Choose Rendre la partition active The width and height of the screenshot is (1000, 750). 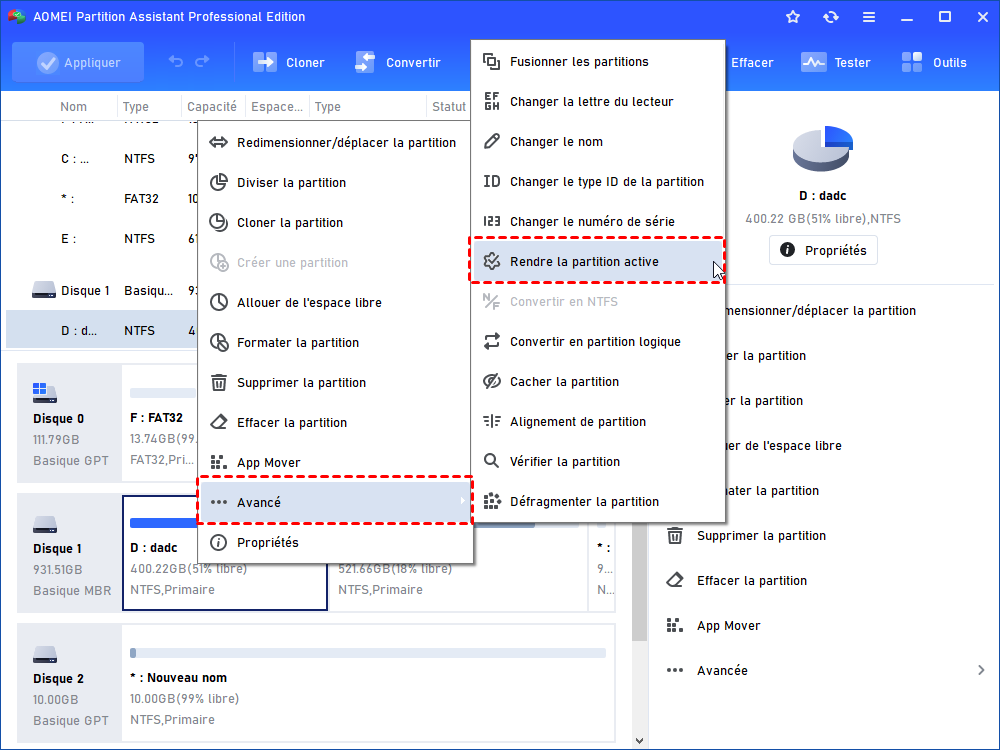598,261
